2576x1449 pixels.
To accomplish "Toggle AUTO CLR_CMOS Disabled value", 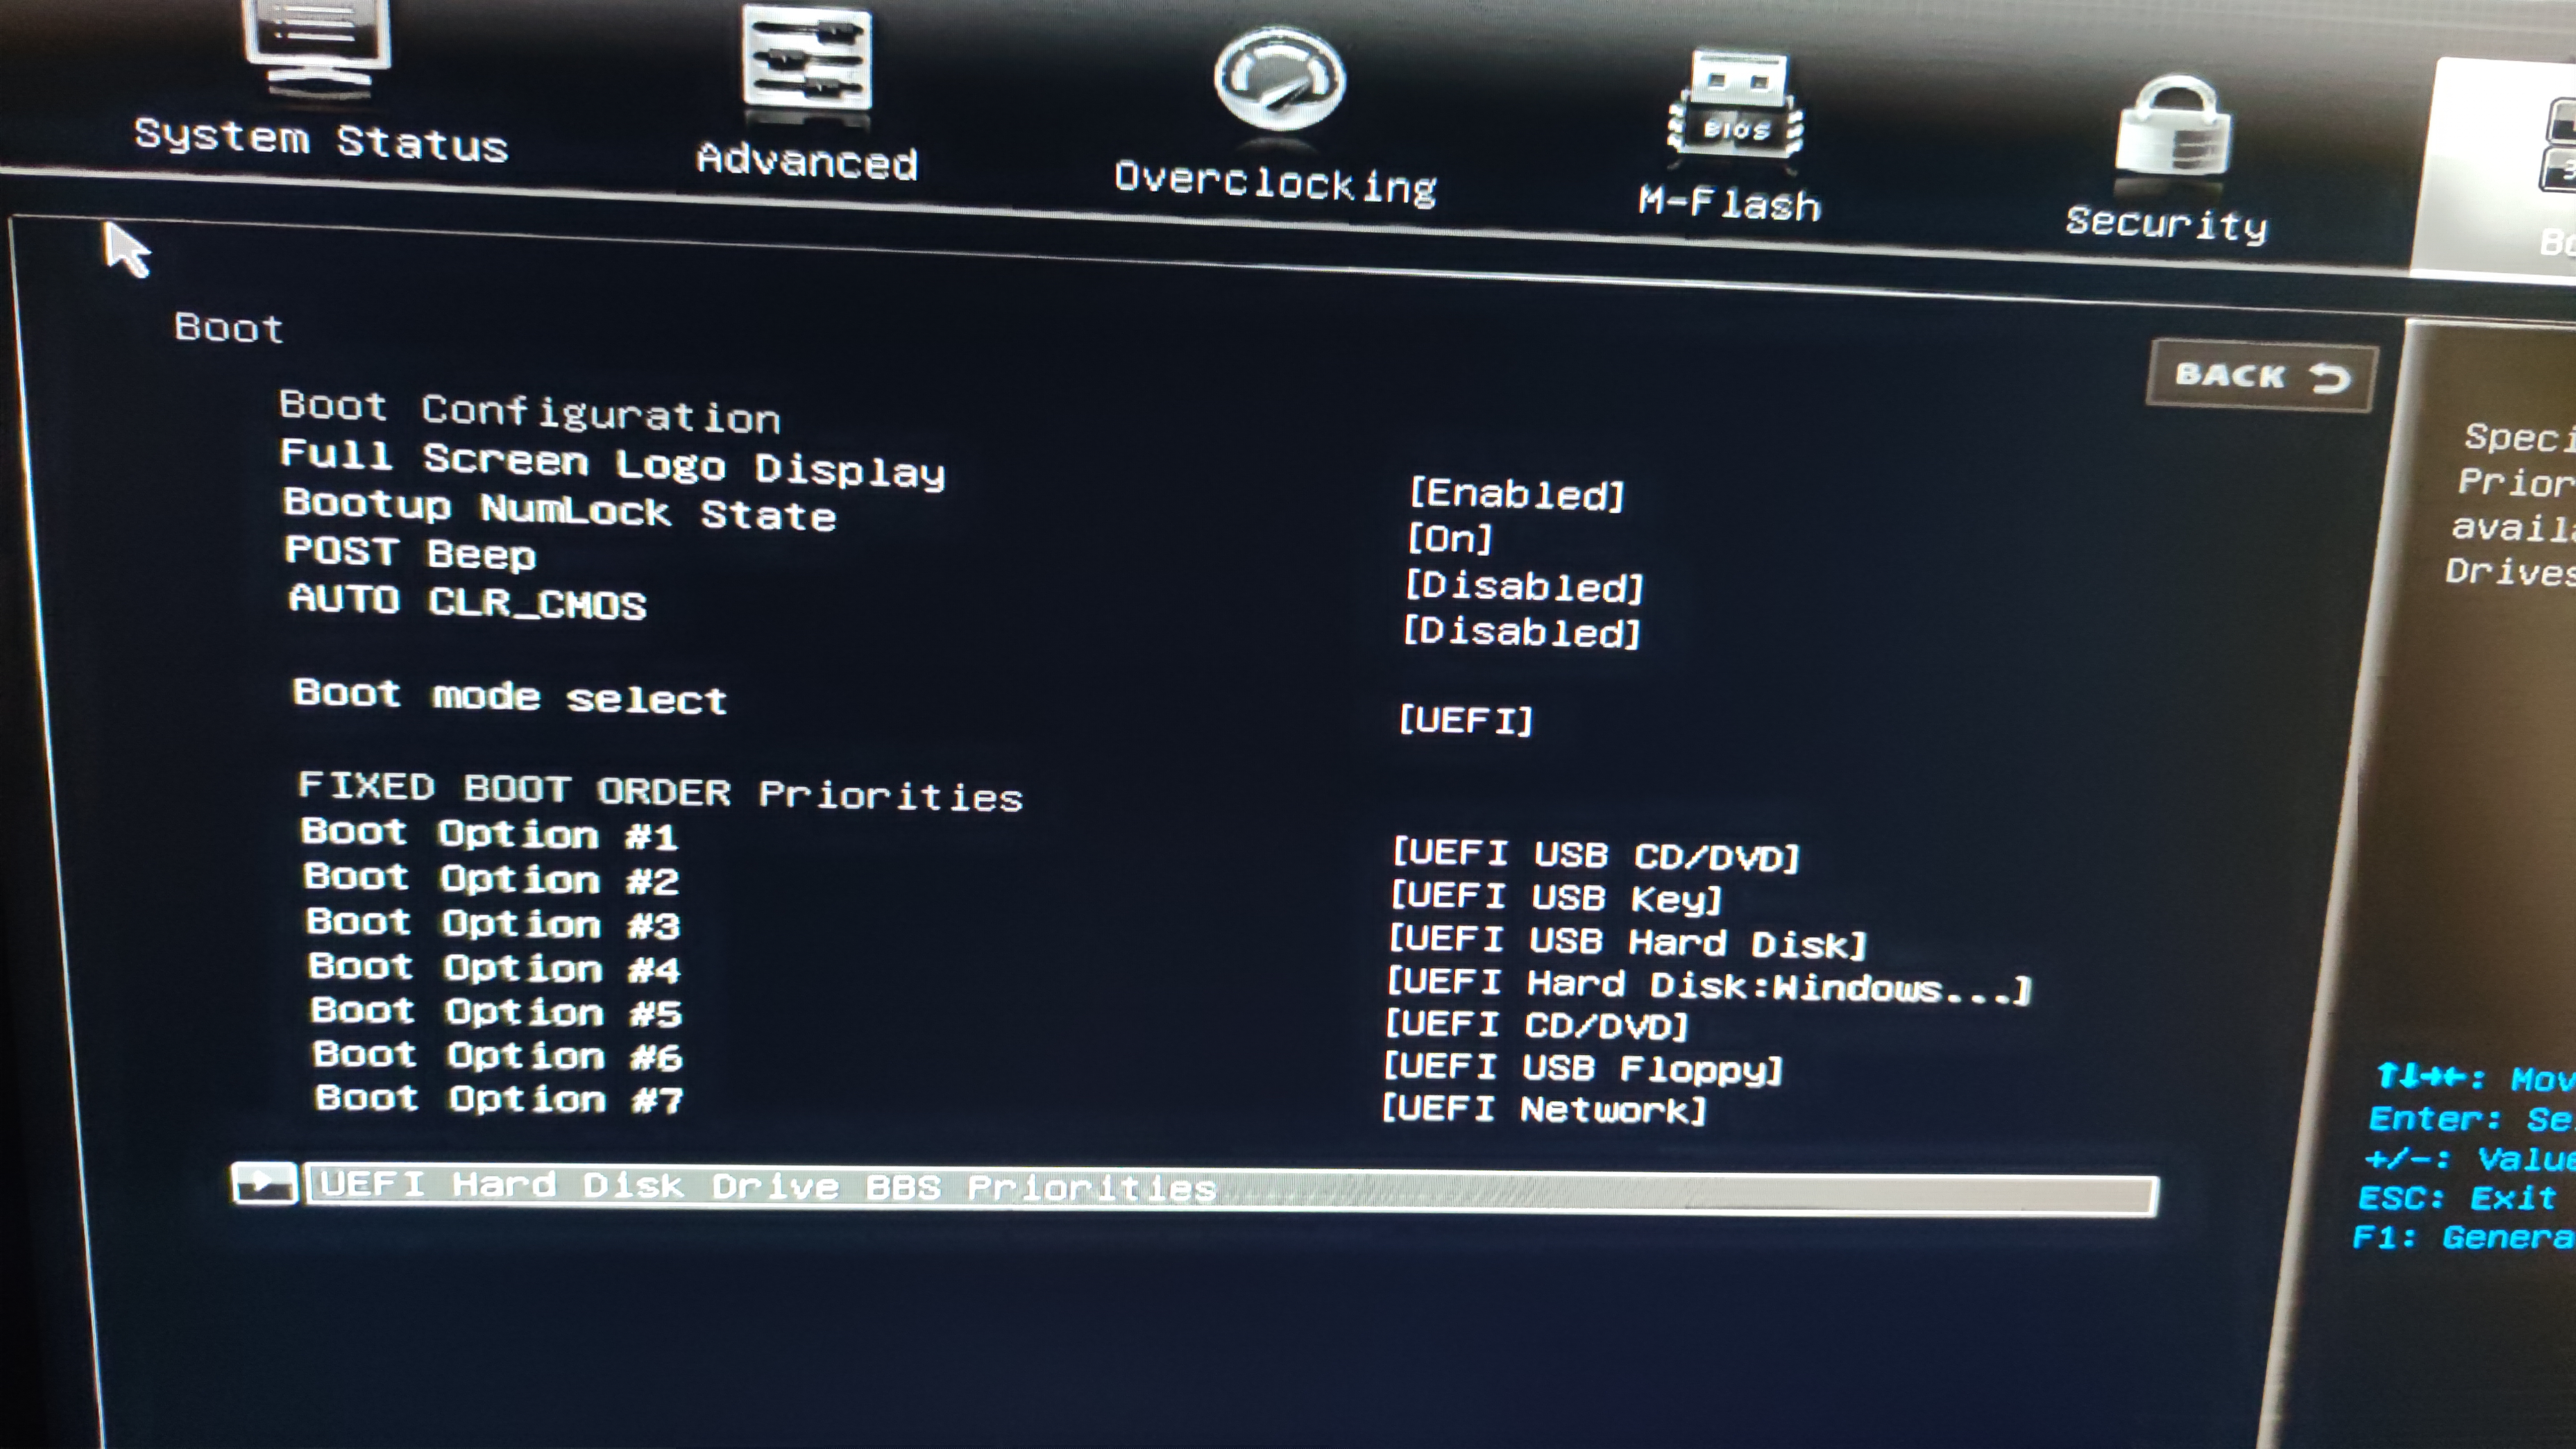I will point(1521,632).
